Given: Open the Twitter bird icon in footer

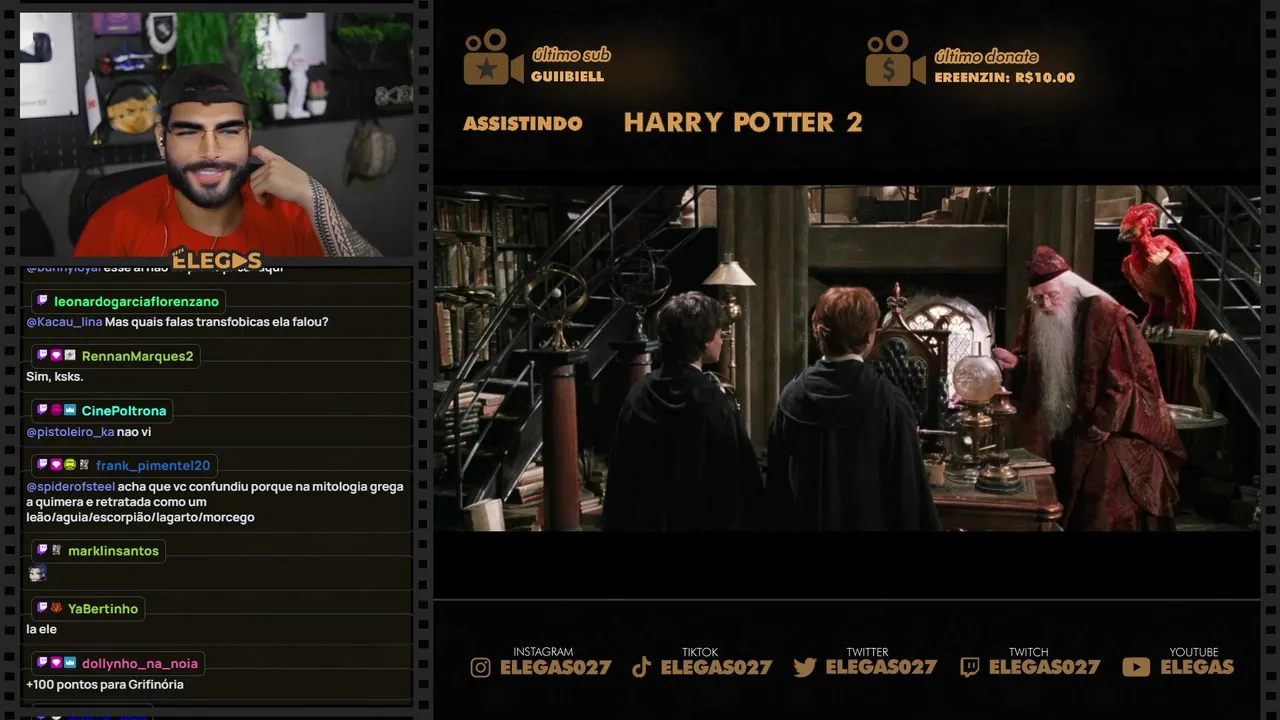Looking at the screenshot, I should click(x=805, y=668).
